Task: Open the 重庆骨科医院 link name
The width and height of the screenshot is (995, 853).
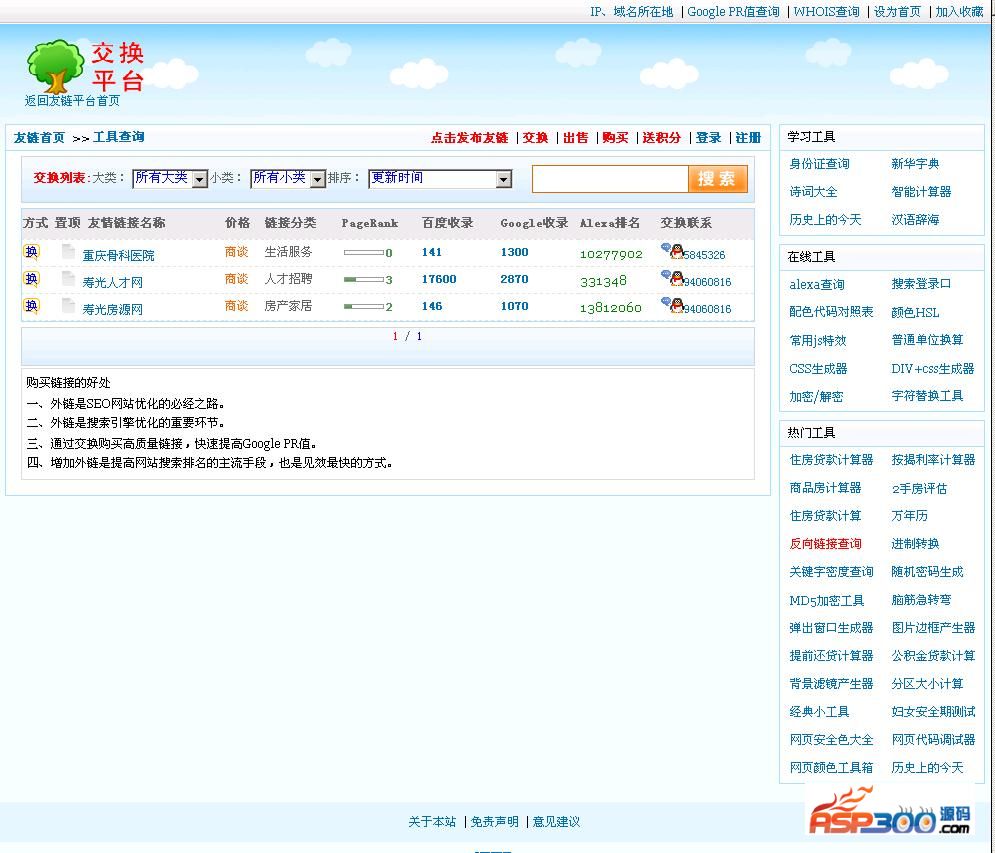Action: (x=118, y=256)
